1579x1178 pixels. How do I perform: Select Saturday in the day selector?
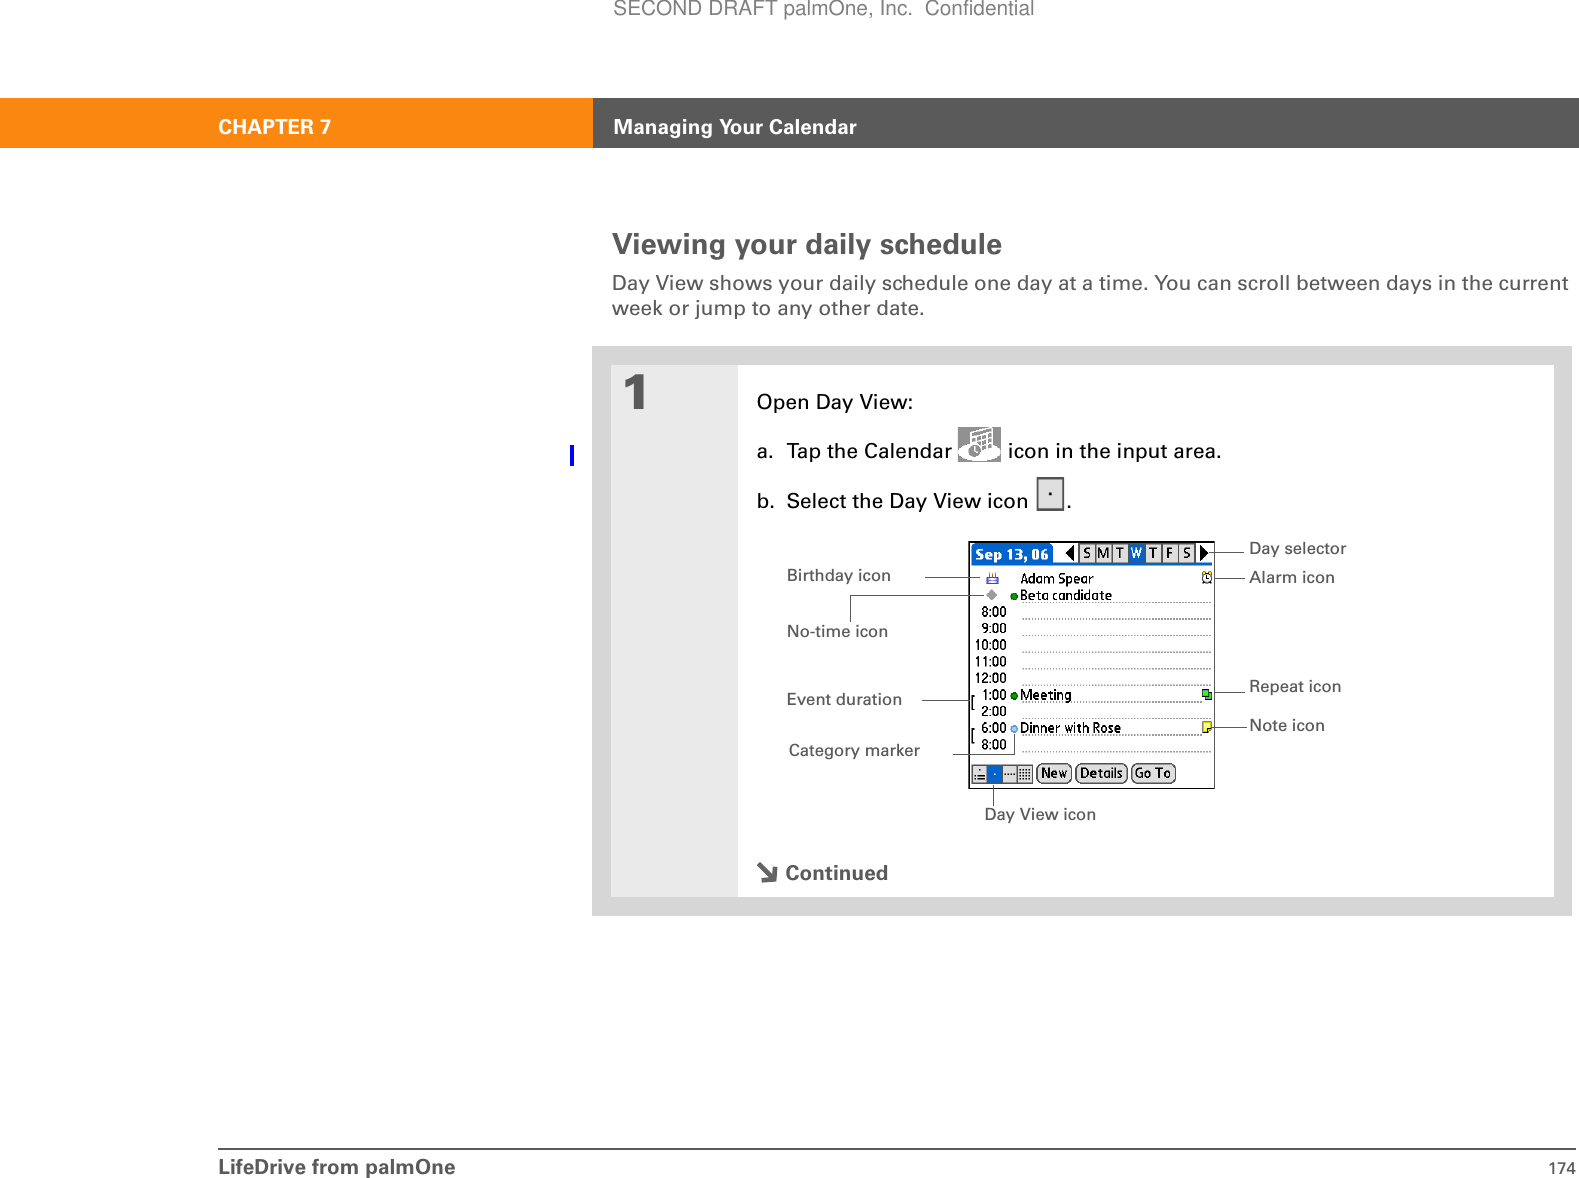click(1186, 553)
